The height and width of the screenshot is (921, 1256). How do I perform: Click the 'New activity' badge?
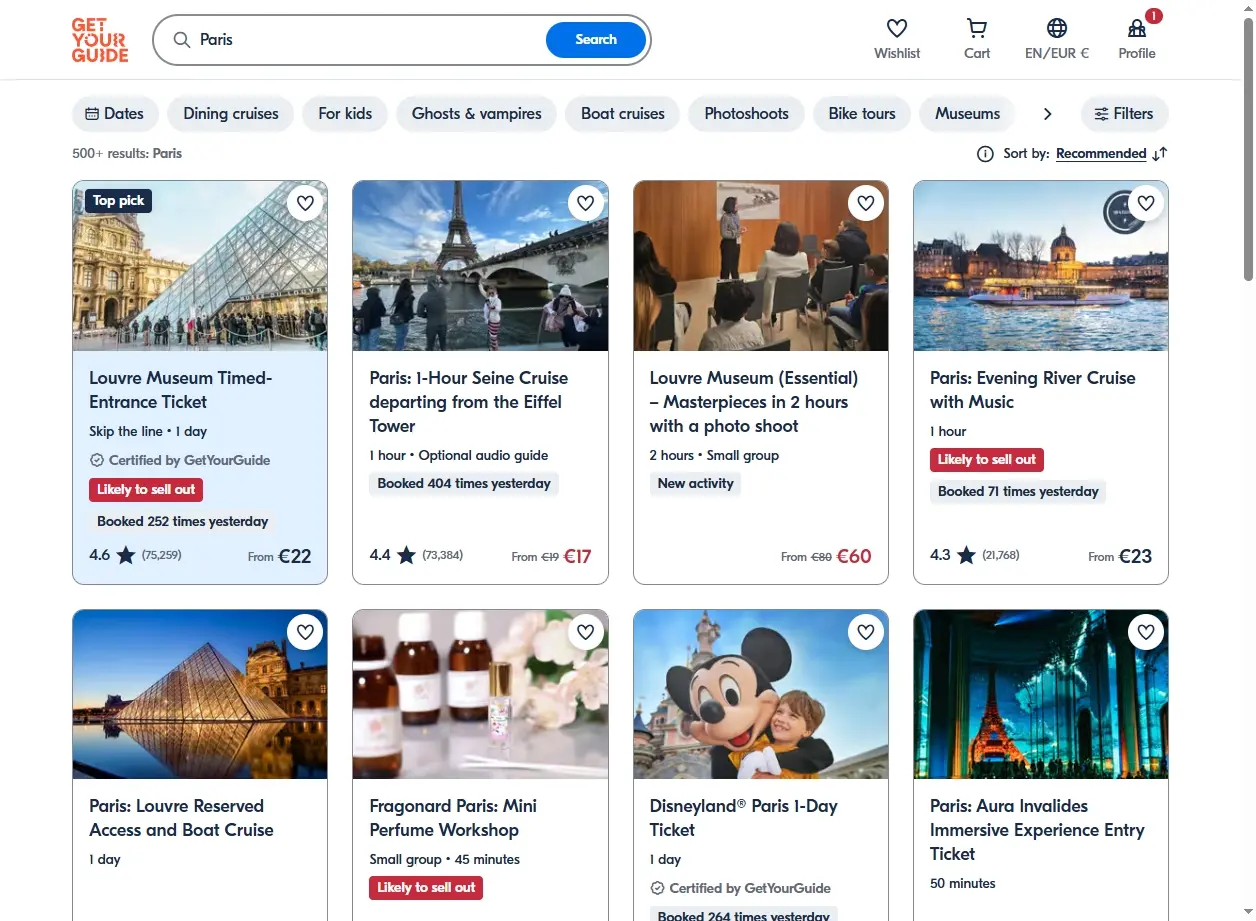[x=695, y=484]
